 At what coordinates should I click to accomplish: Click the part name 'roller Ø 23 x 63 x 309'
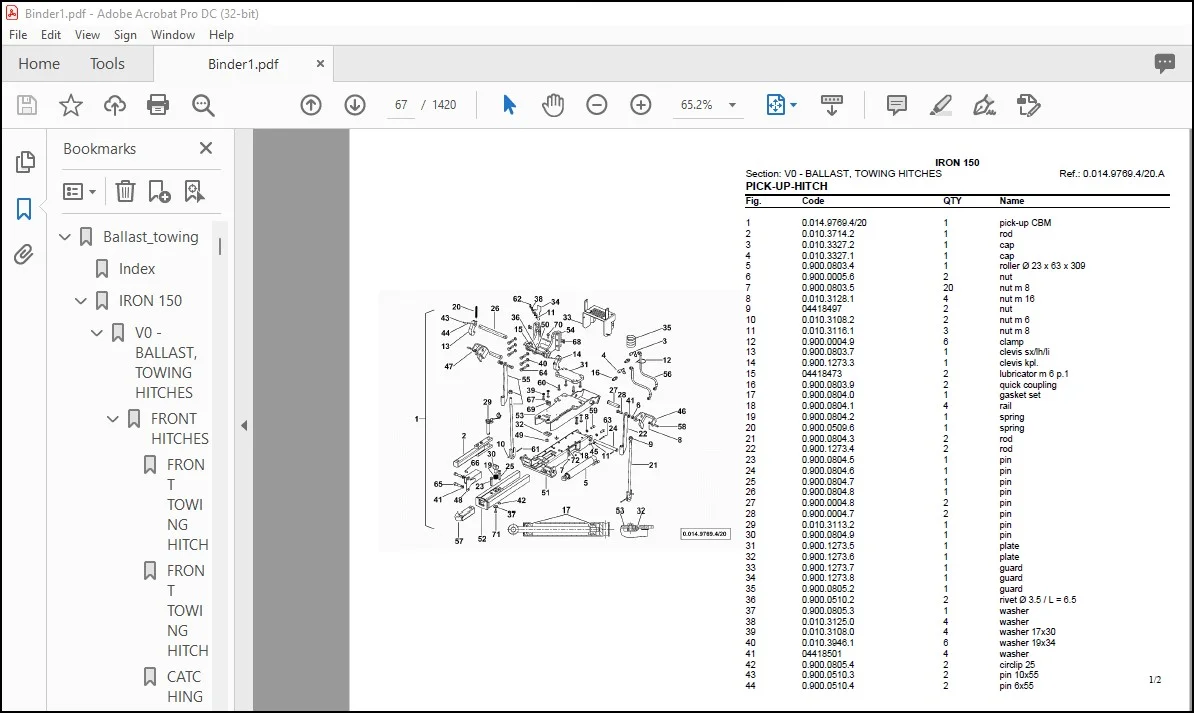pos(1042,266)
